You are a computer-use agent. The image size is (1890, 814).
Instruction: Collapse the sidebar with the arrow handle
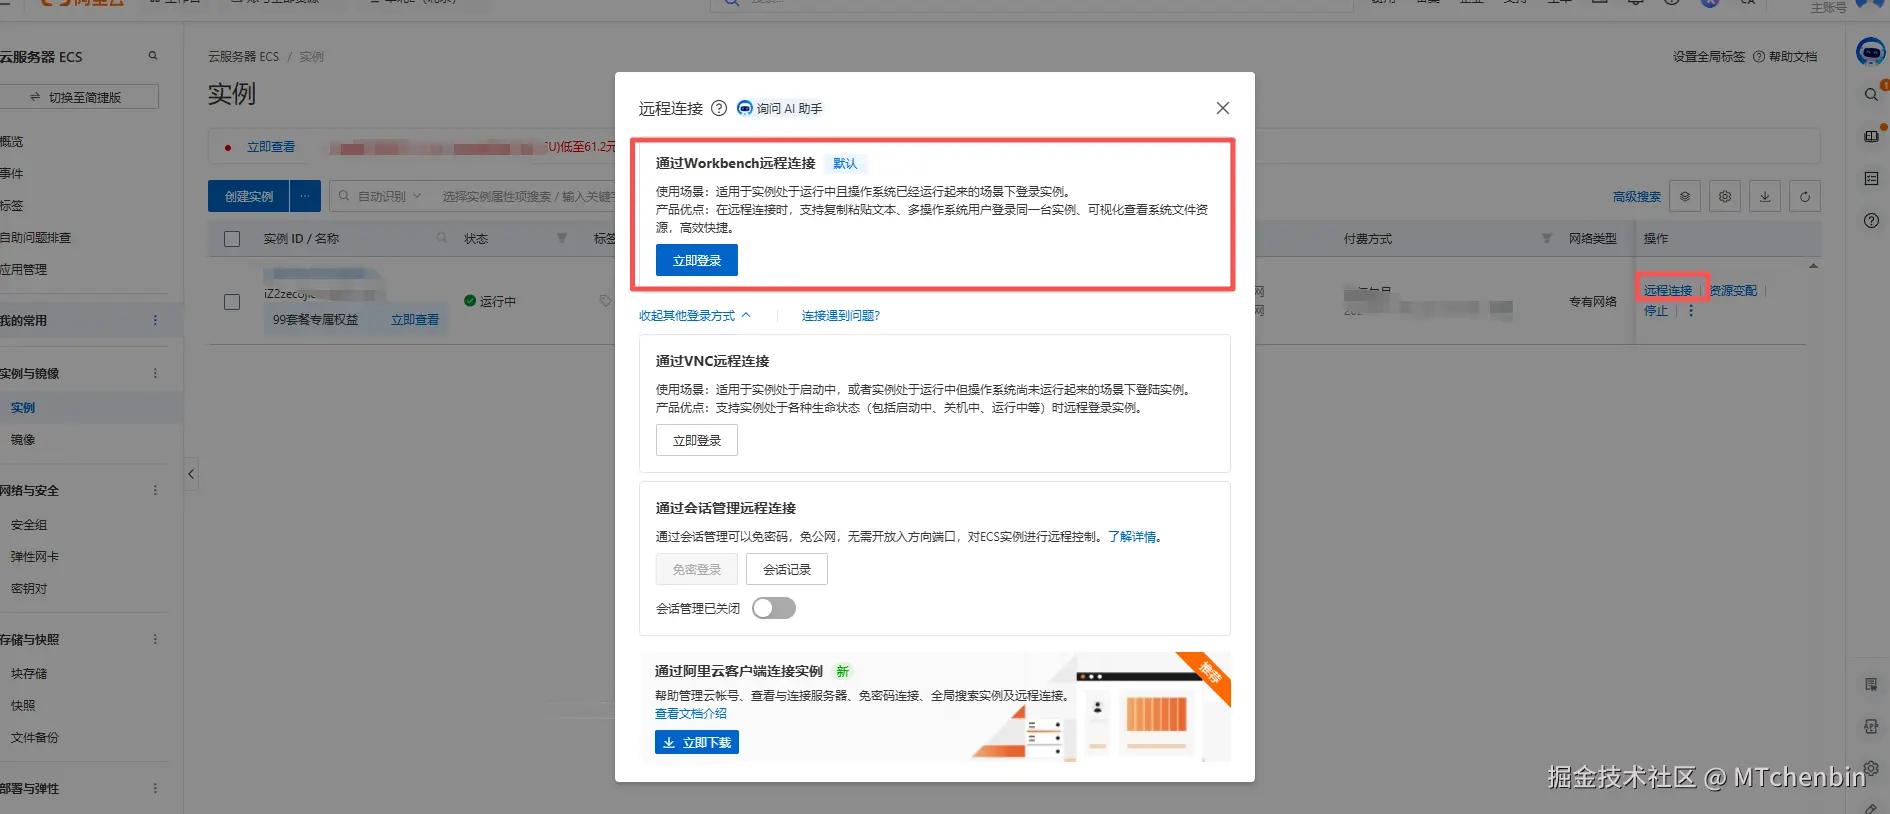191,474
